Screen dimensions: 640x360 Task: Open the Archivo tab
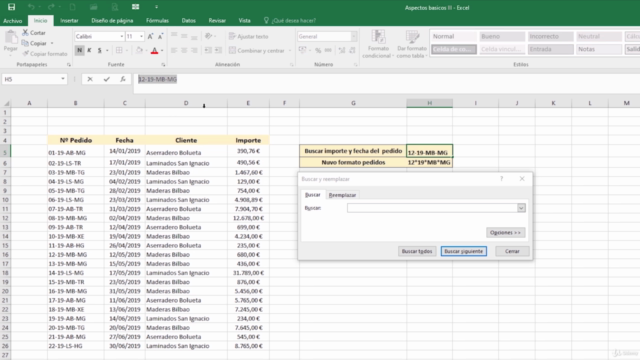click(13, 20)
